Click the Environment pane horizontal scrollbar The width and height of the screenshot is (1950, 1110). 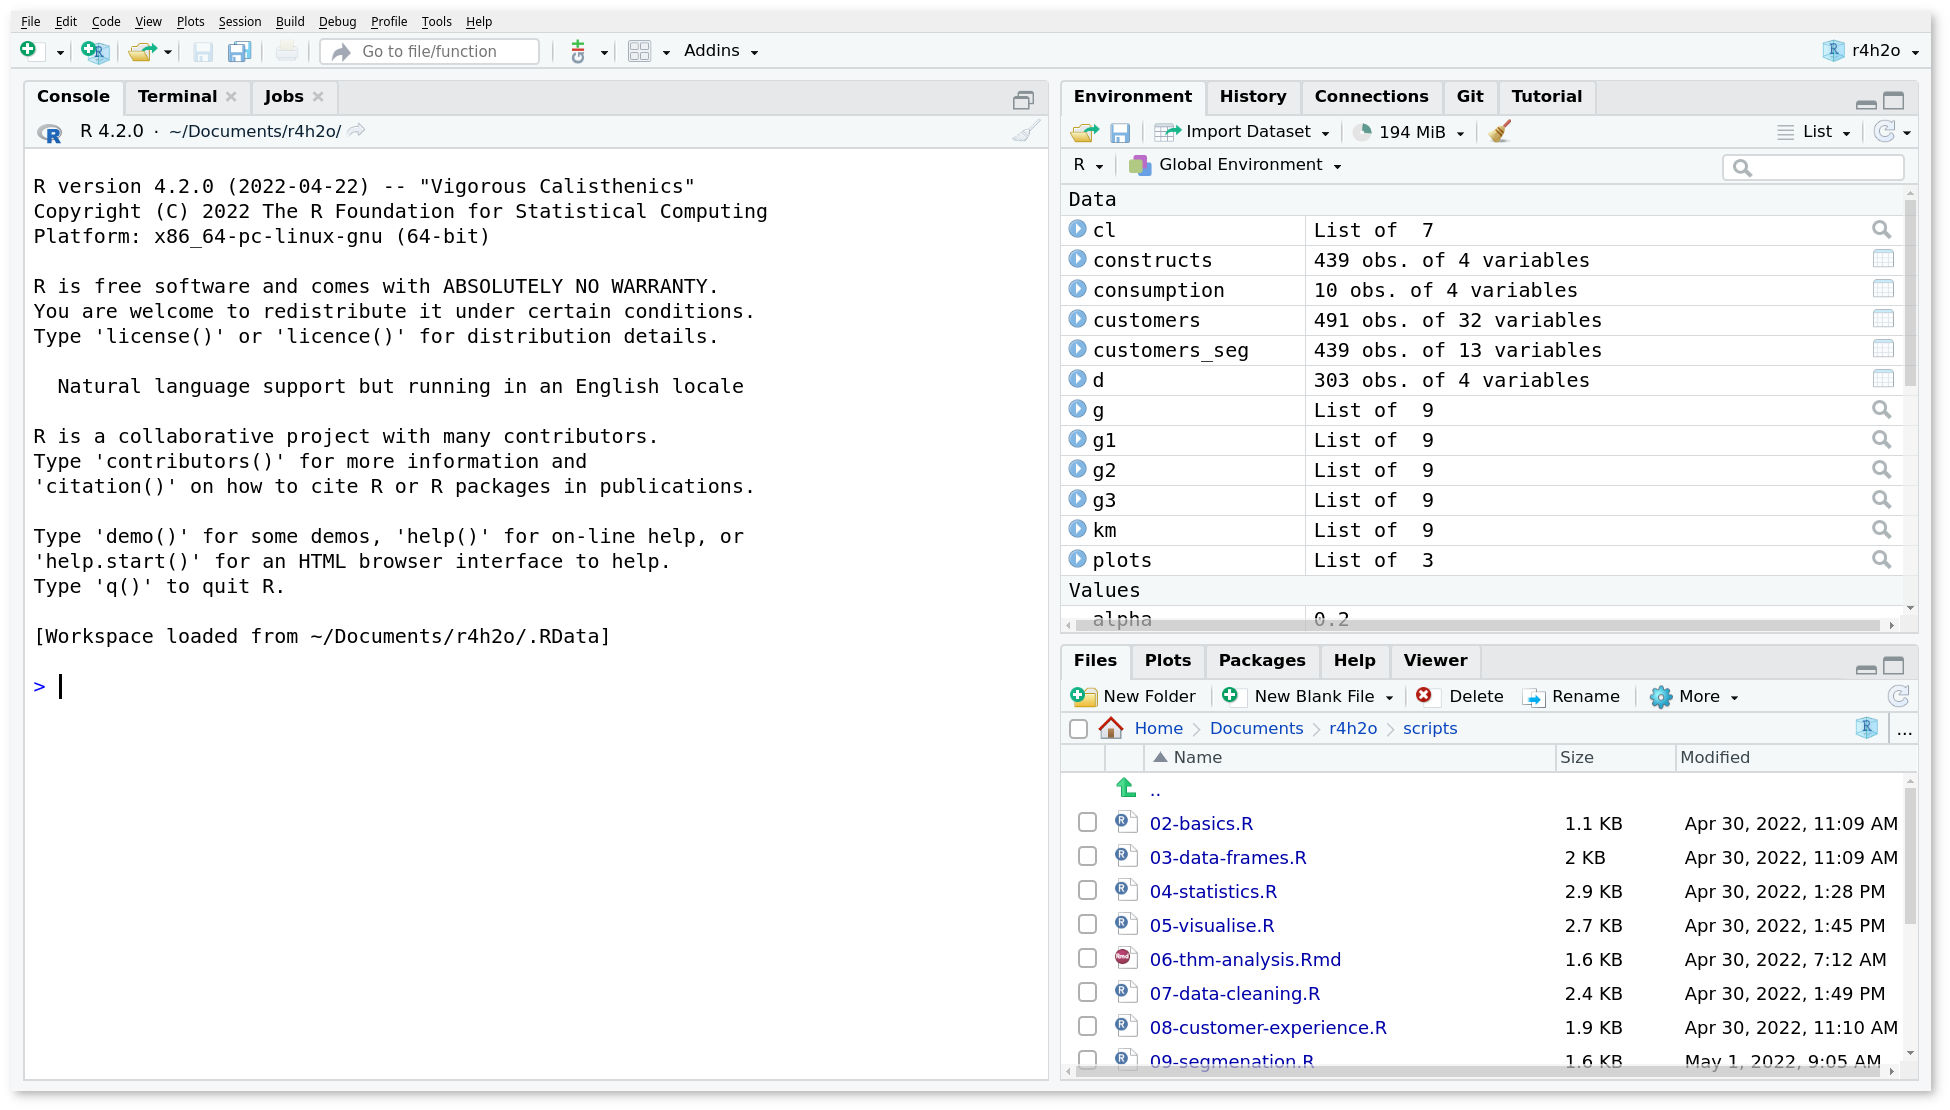click(1478, 625)
